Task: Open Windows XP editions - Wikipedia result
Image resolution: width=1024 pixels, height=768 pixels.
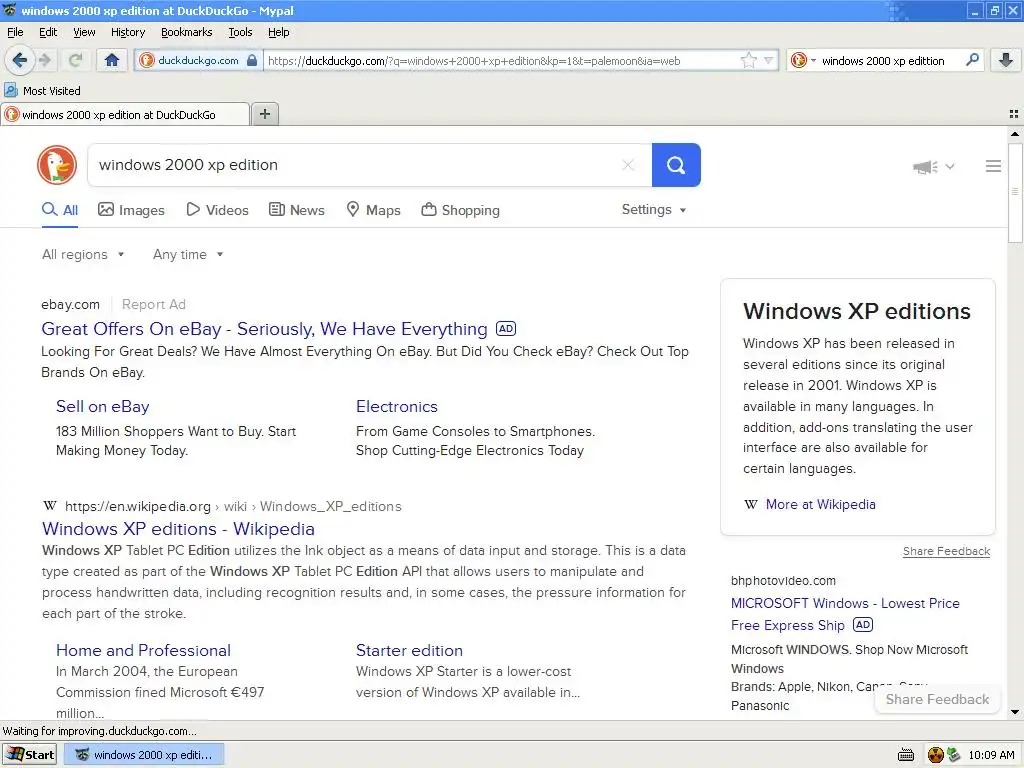Action: click(x=178, y=529)
